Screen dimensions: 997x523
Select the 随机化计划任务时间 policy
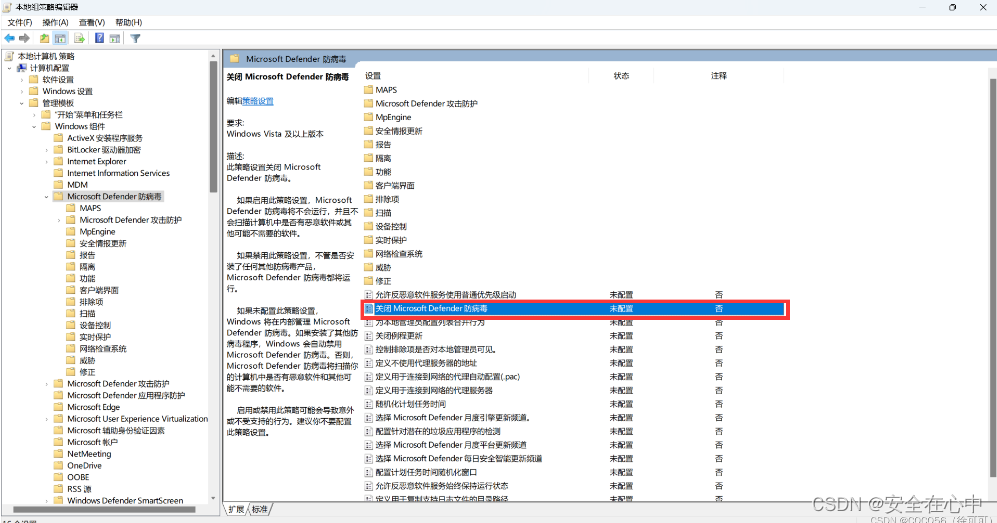tap(410, 404)
